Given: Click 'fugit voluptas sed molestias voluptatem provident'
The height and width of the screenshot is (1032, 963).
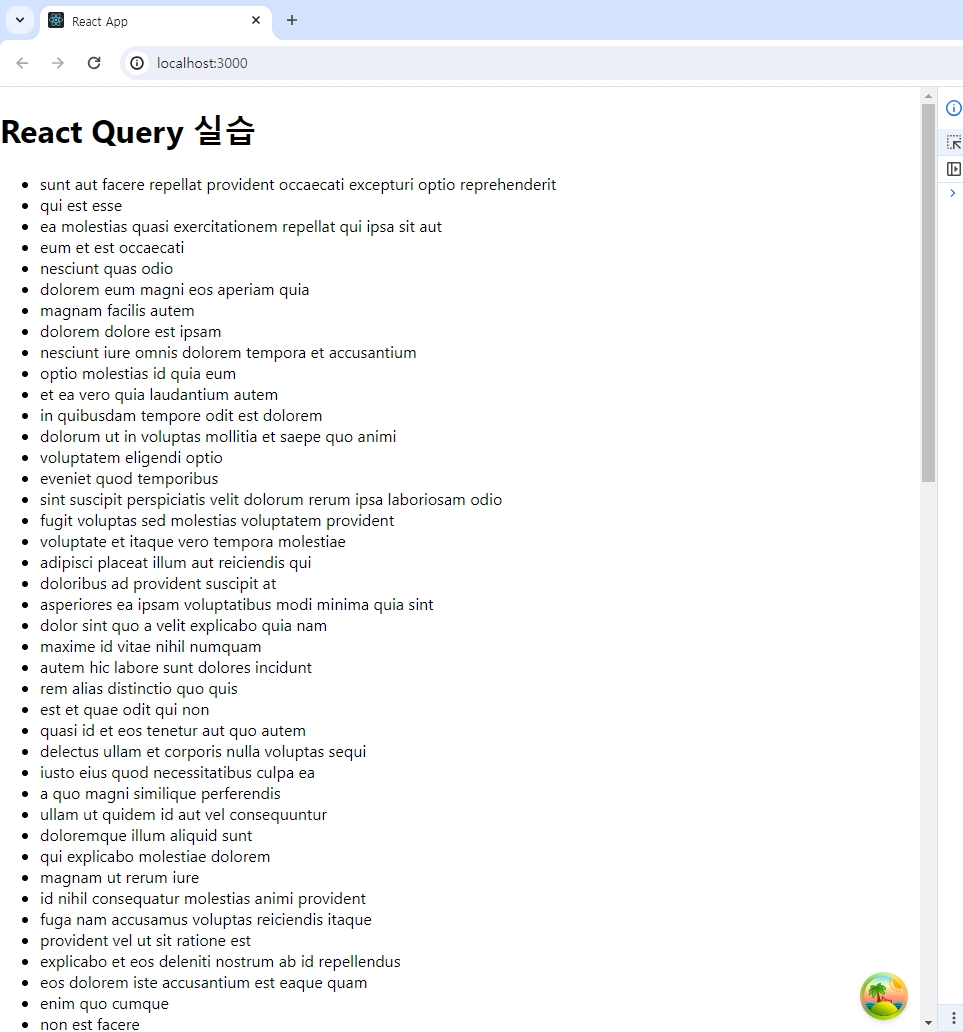Looking at the screenshot, I should 217,521.
